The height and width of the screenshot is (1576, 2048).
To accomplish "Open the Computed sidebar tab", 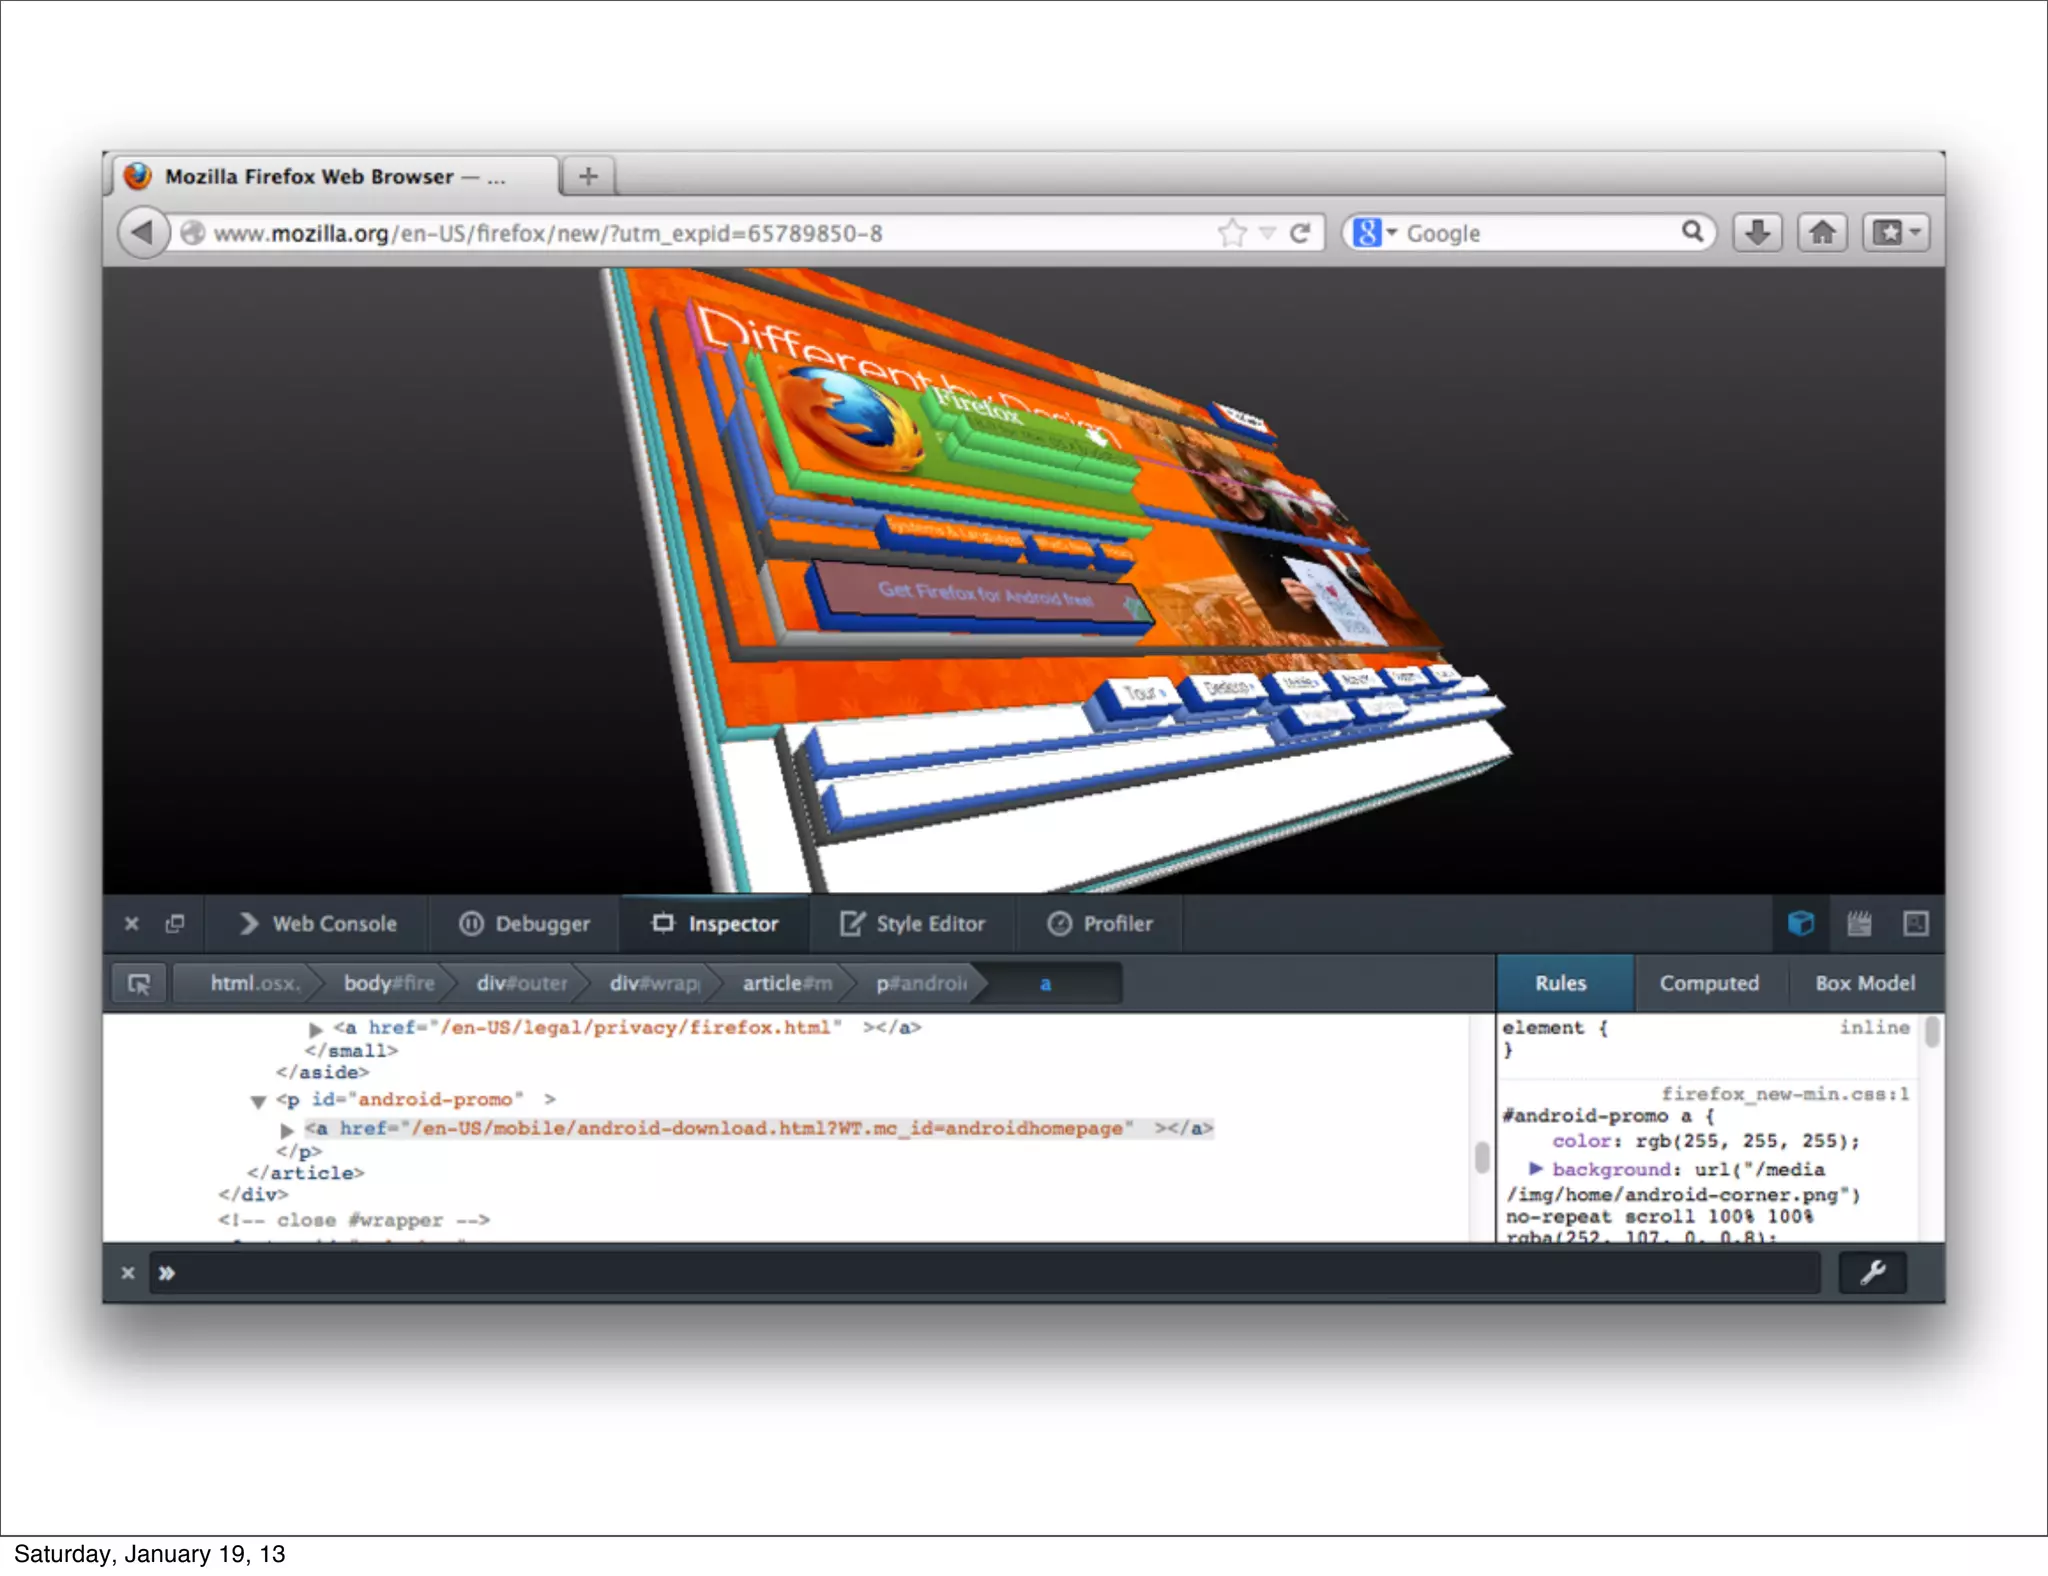I will click(1709, 983).
